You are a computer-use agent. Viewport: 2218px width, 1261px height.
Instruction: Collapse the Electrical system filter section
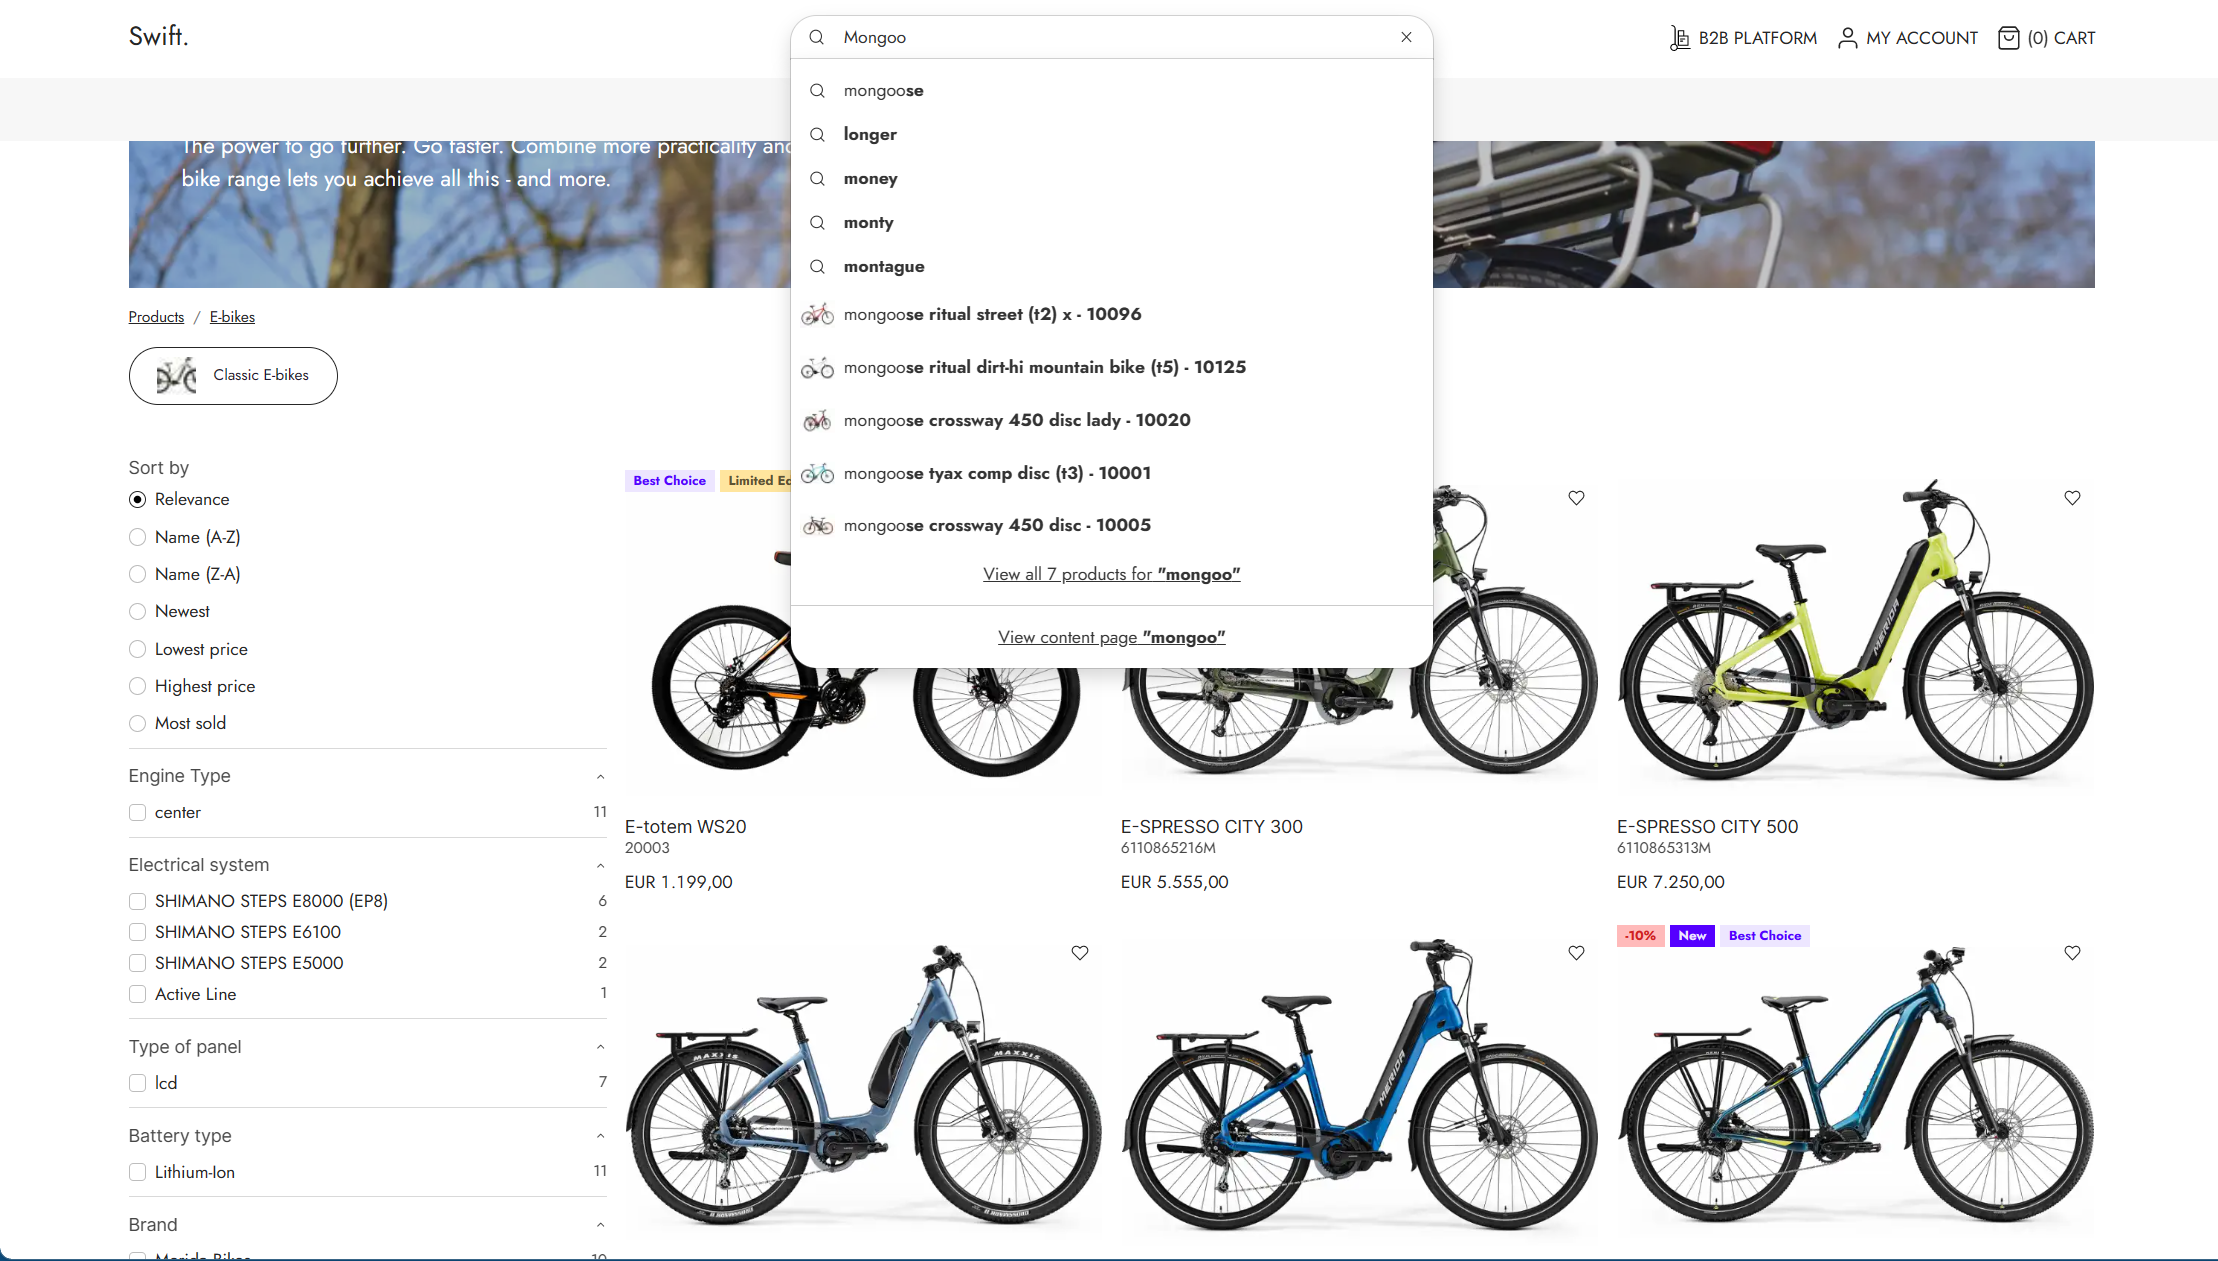pyautogui.click(x=600, y=865)
